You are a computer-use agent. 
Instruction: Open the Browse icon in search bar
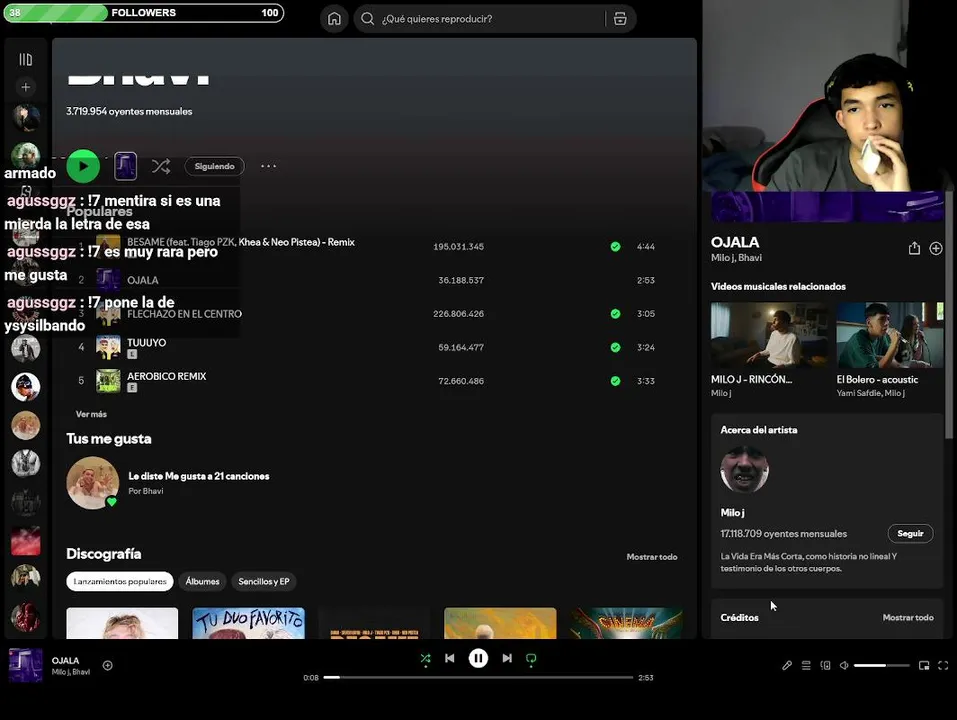click(619, 19)
